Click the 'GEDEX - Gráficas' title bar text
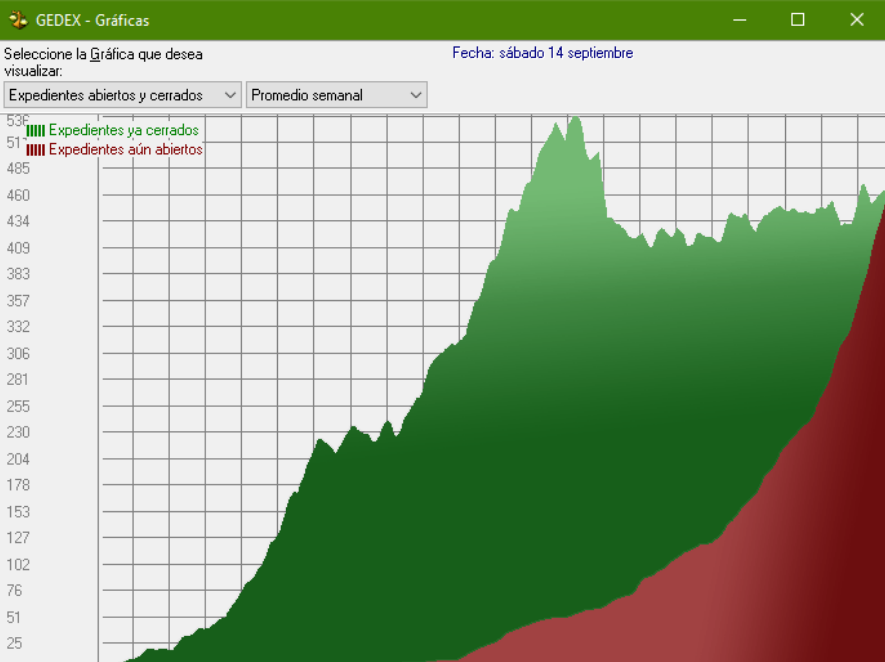 [92, 20]
